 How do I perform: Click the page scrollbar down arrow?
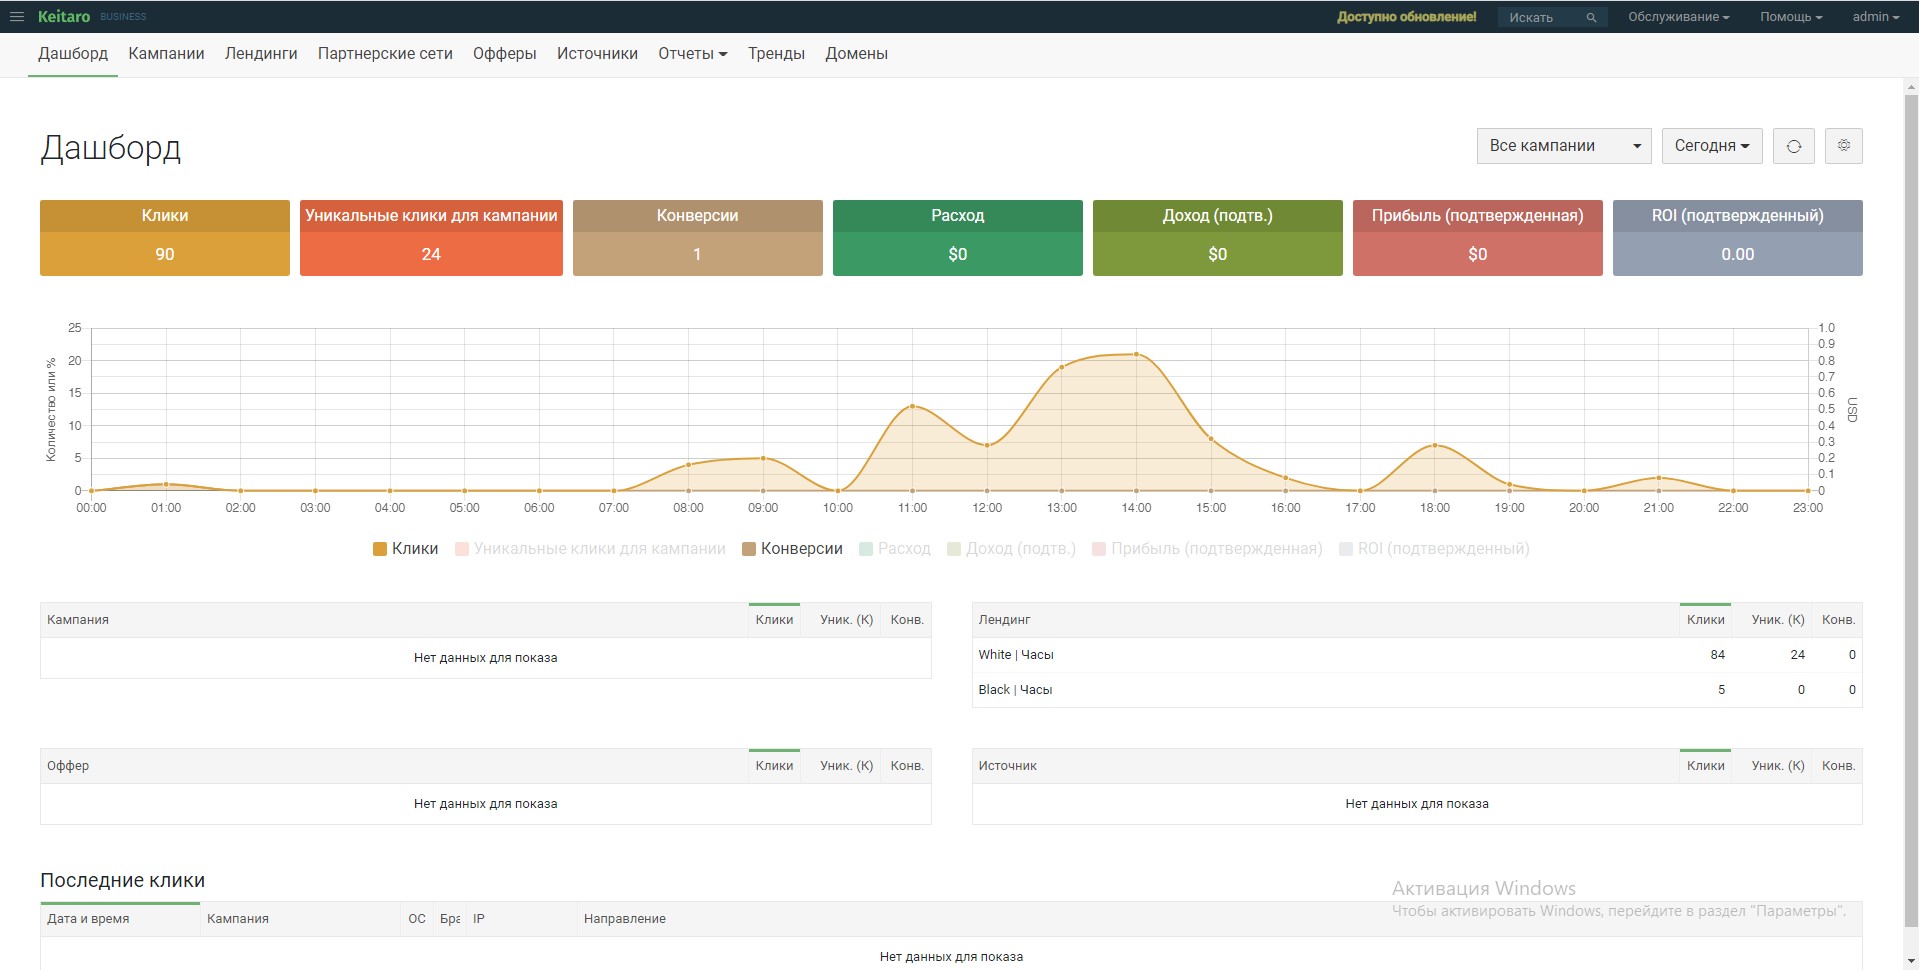1911,962
